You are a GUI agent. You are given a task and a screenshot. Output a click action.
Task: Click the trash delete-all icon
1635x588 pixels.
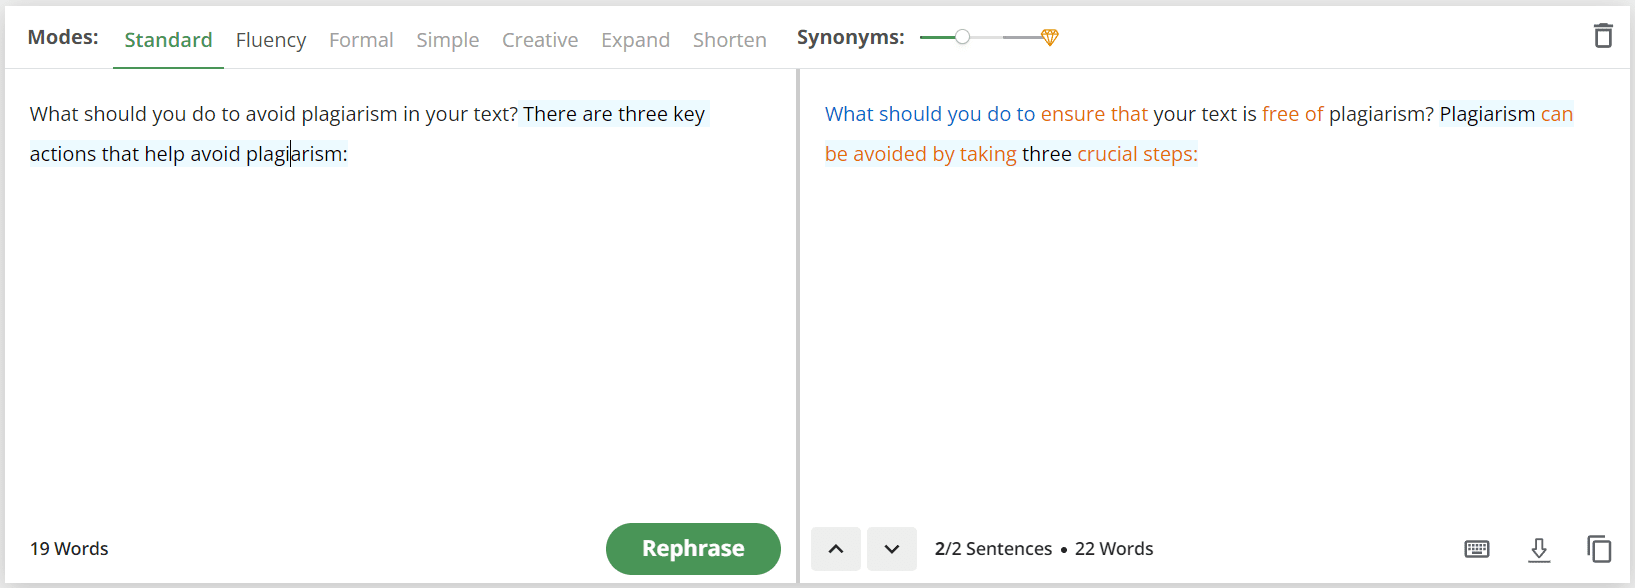point(1603,36)
